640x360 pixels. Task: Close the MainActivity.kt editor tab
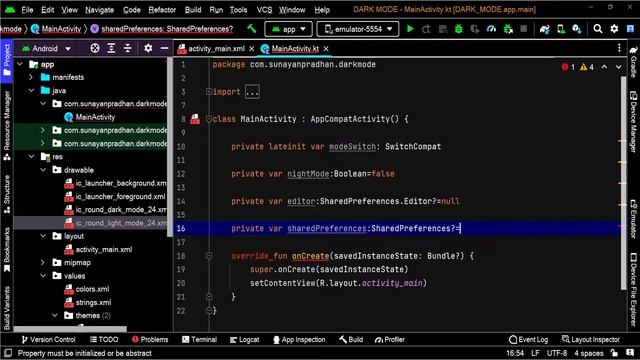(326, 49)
